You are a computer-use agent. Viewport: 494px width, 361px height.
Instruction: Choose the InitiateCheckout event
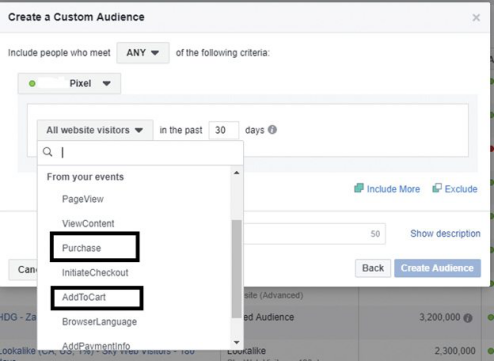coord(95,273)
